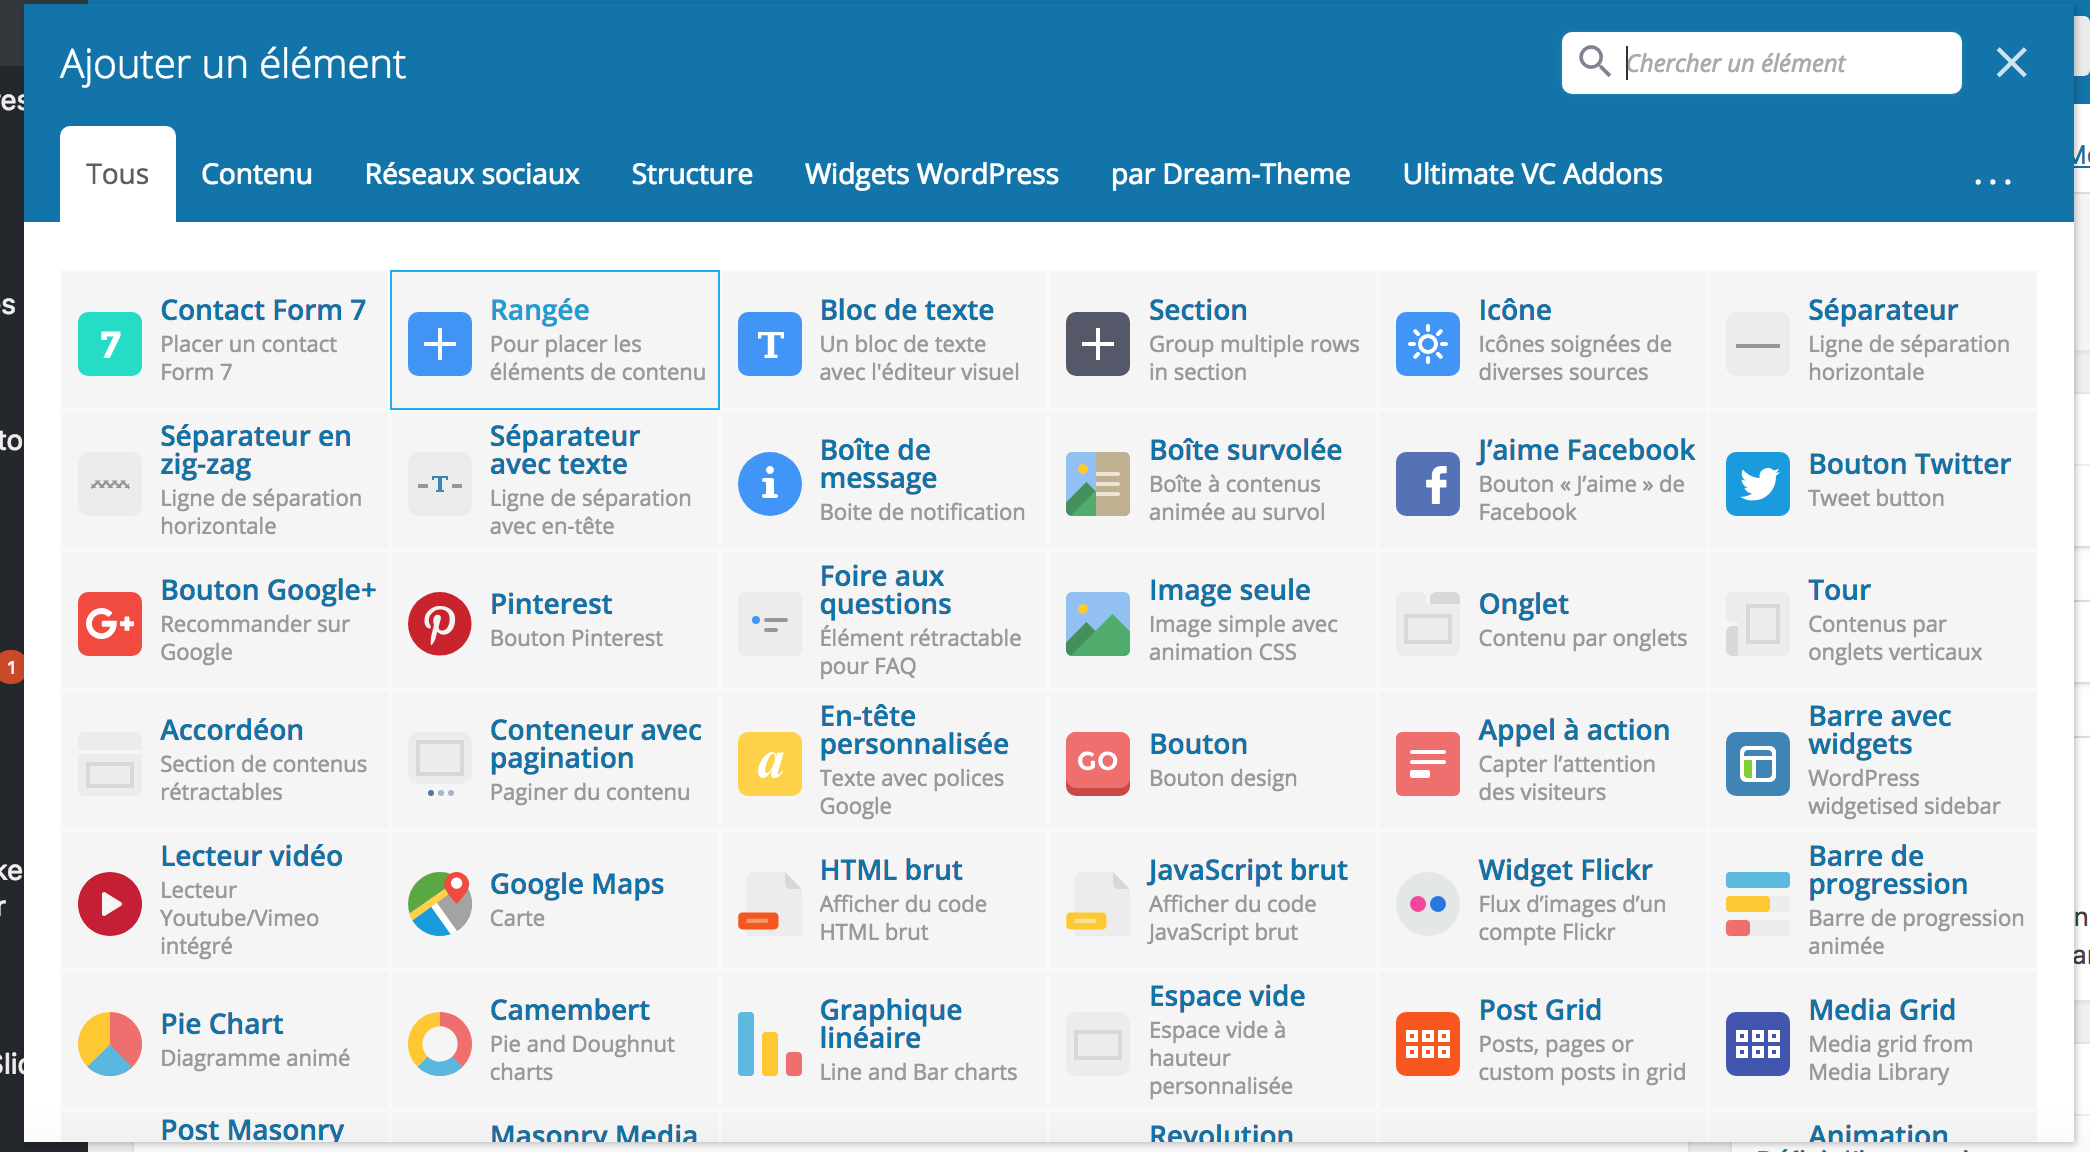Click the Bloc de texte title link

(906, 310)
